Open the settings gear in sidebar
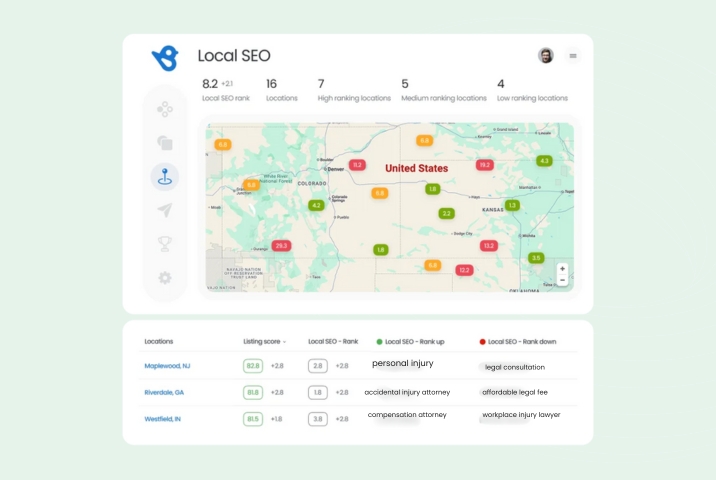Image resolution: width=716 pixels, height=480 pixels. (165, 278)
